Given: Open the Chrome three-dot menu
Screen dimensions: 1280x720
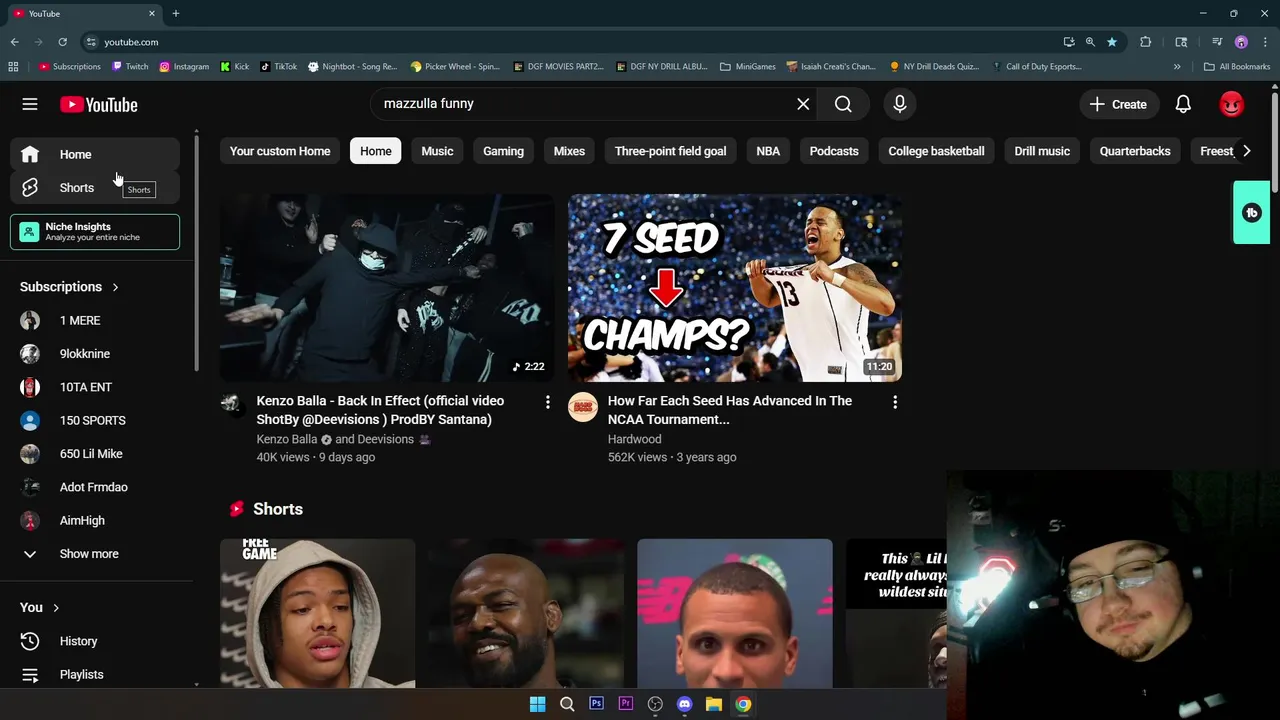Looking at the screenshot, I should click(1265, 42).
